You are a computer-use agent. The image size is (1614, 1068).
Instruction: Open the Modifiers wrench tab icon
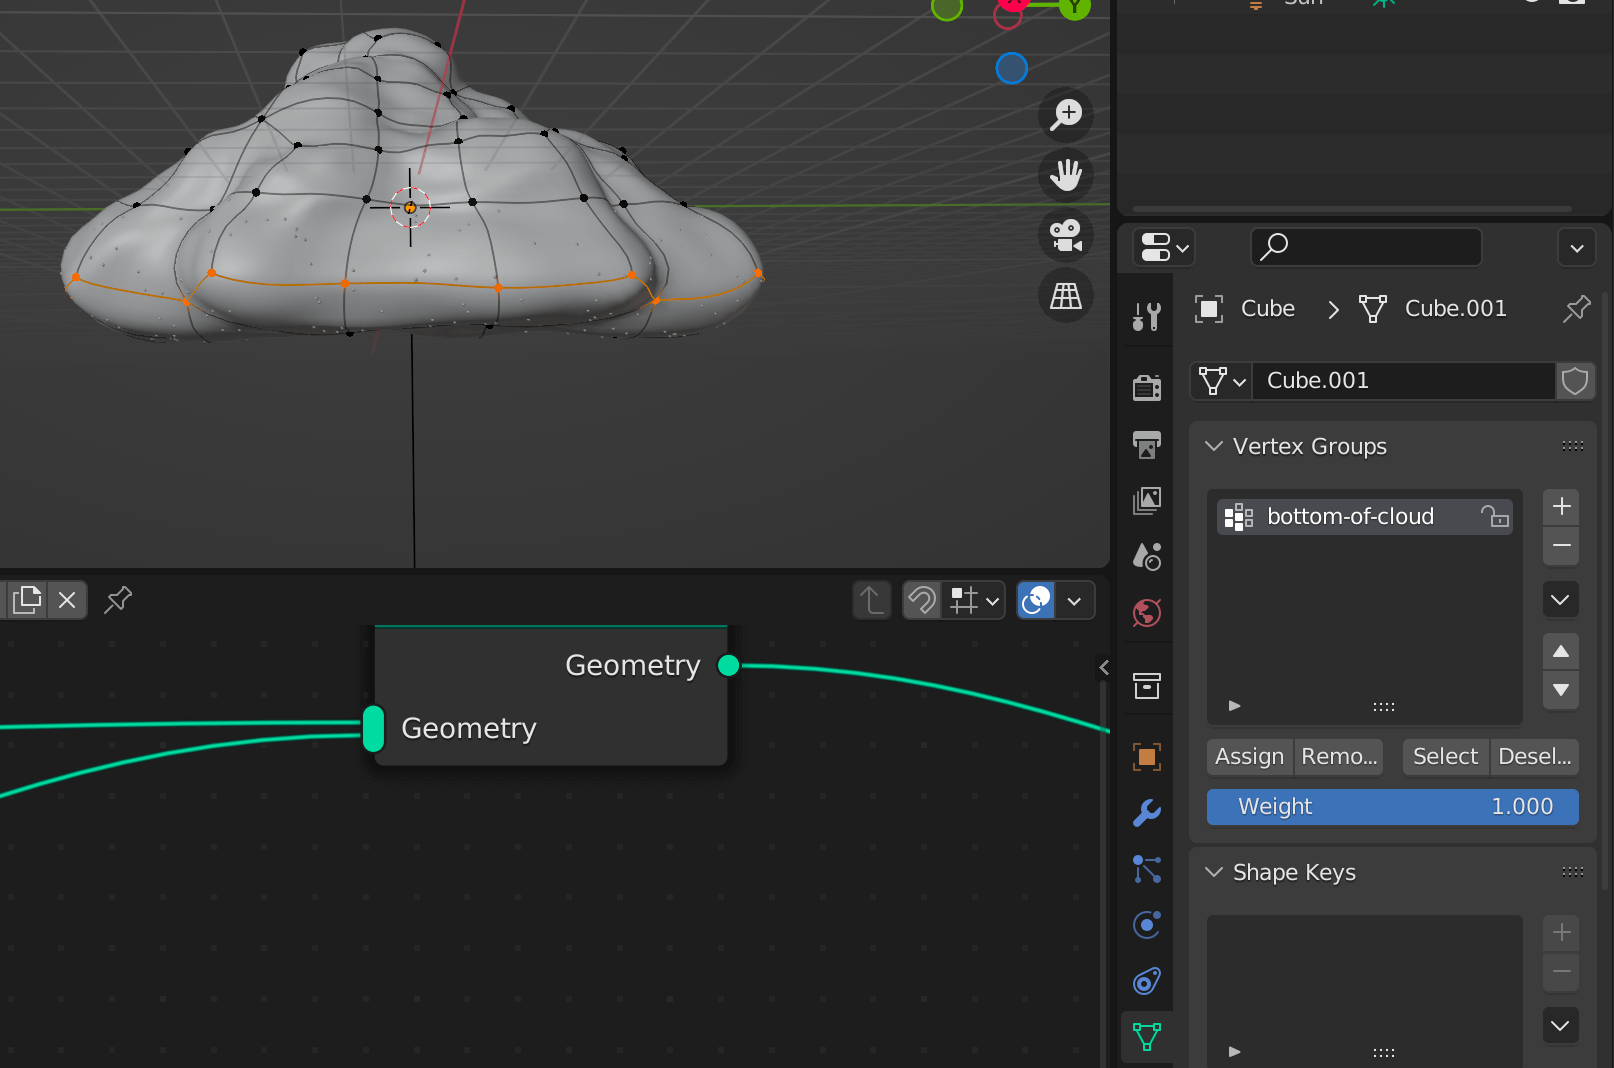click(1147, 813)
